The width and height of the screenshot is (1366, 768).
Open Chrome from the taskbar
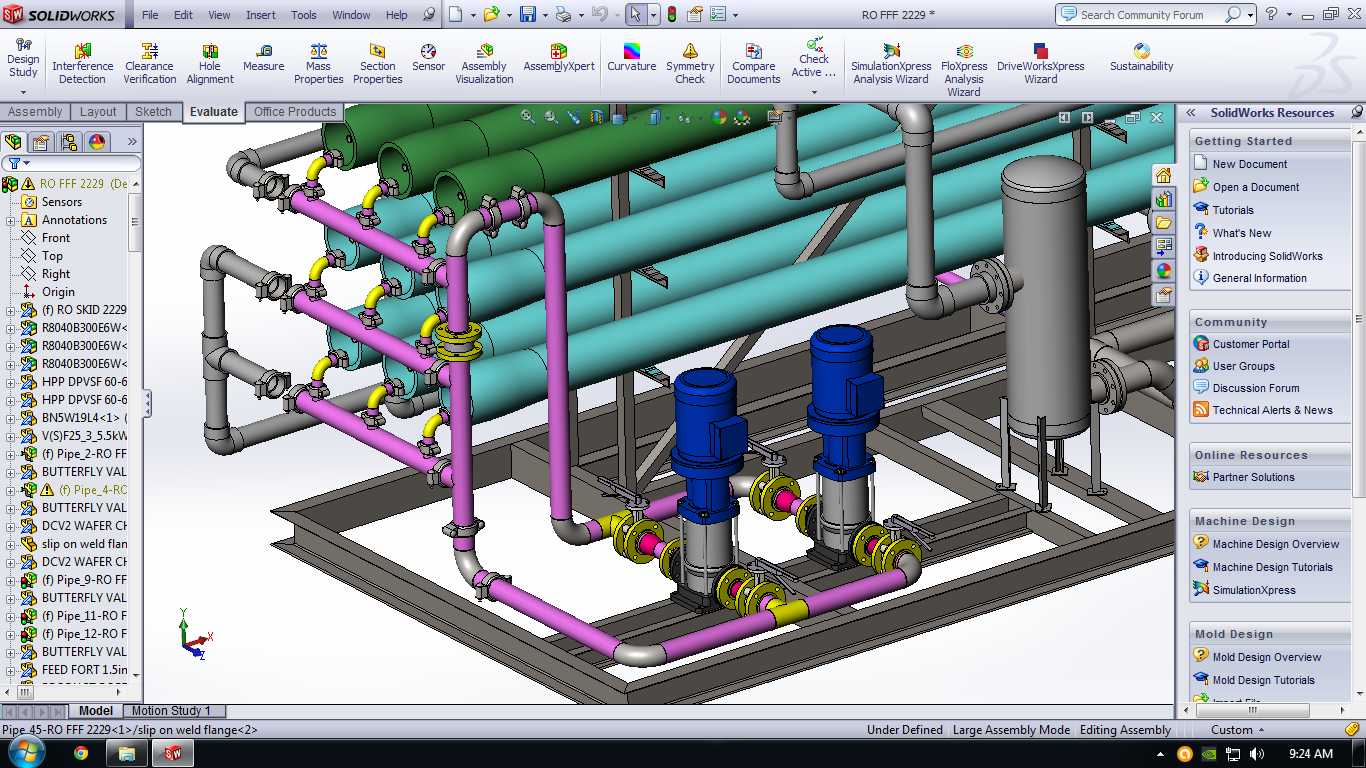(81, 753)
